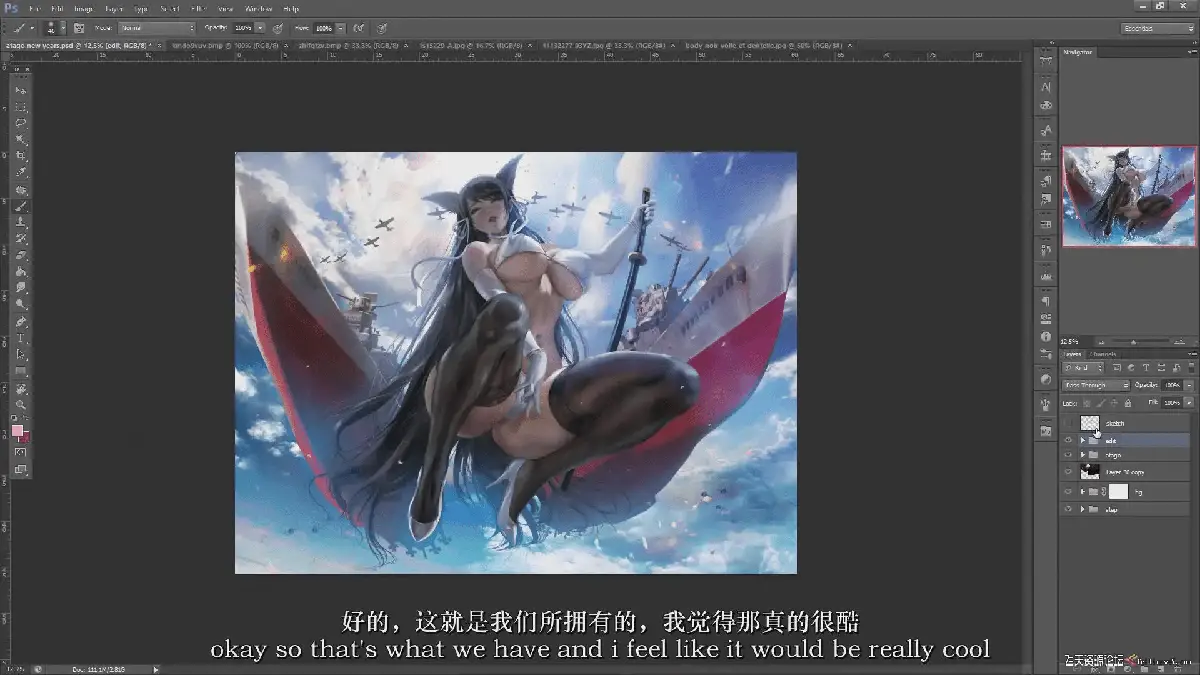Open the Window menu

[x=258, y=9]
